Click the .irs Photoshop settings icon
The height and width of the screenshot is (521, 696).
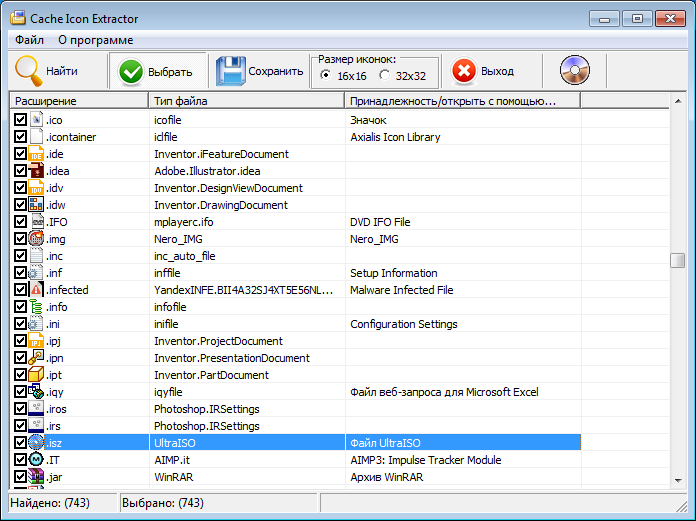pos(36,426)
